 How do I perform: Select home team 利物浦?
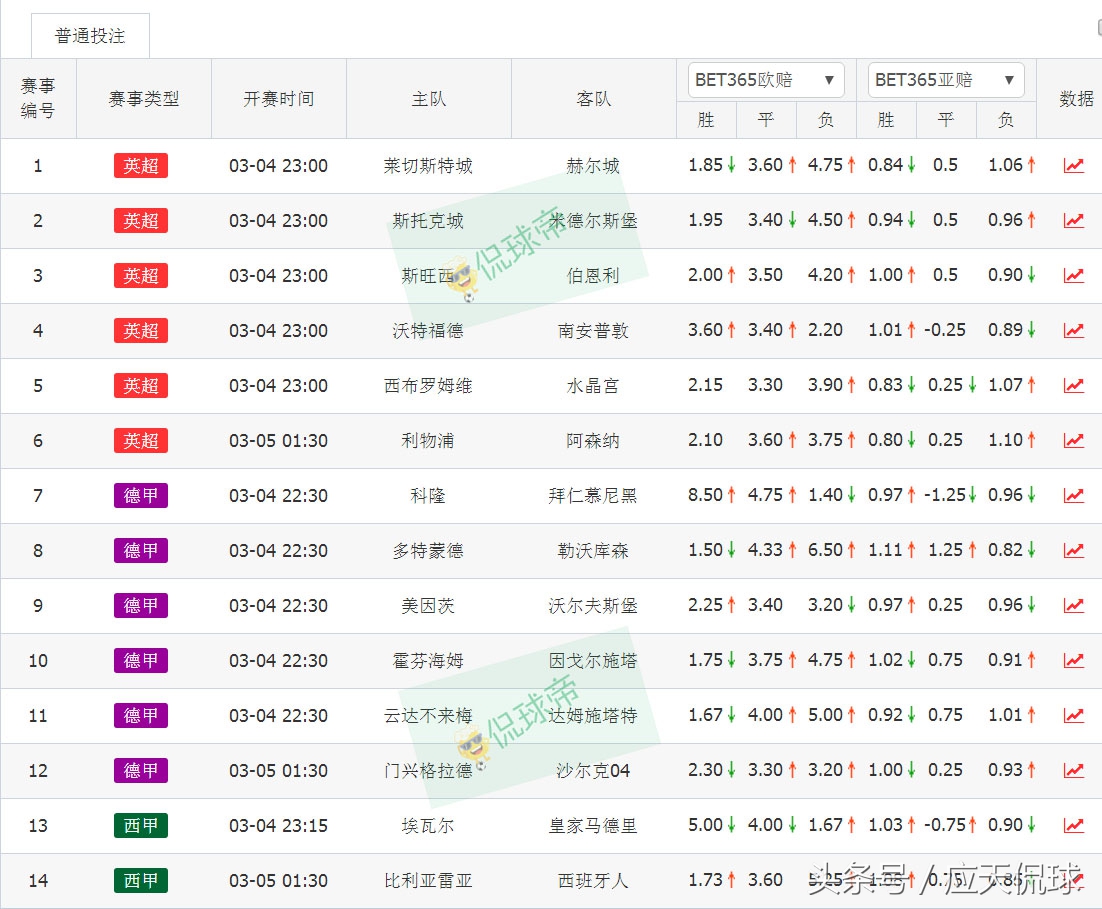click(x=428, y=441)
